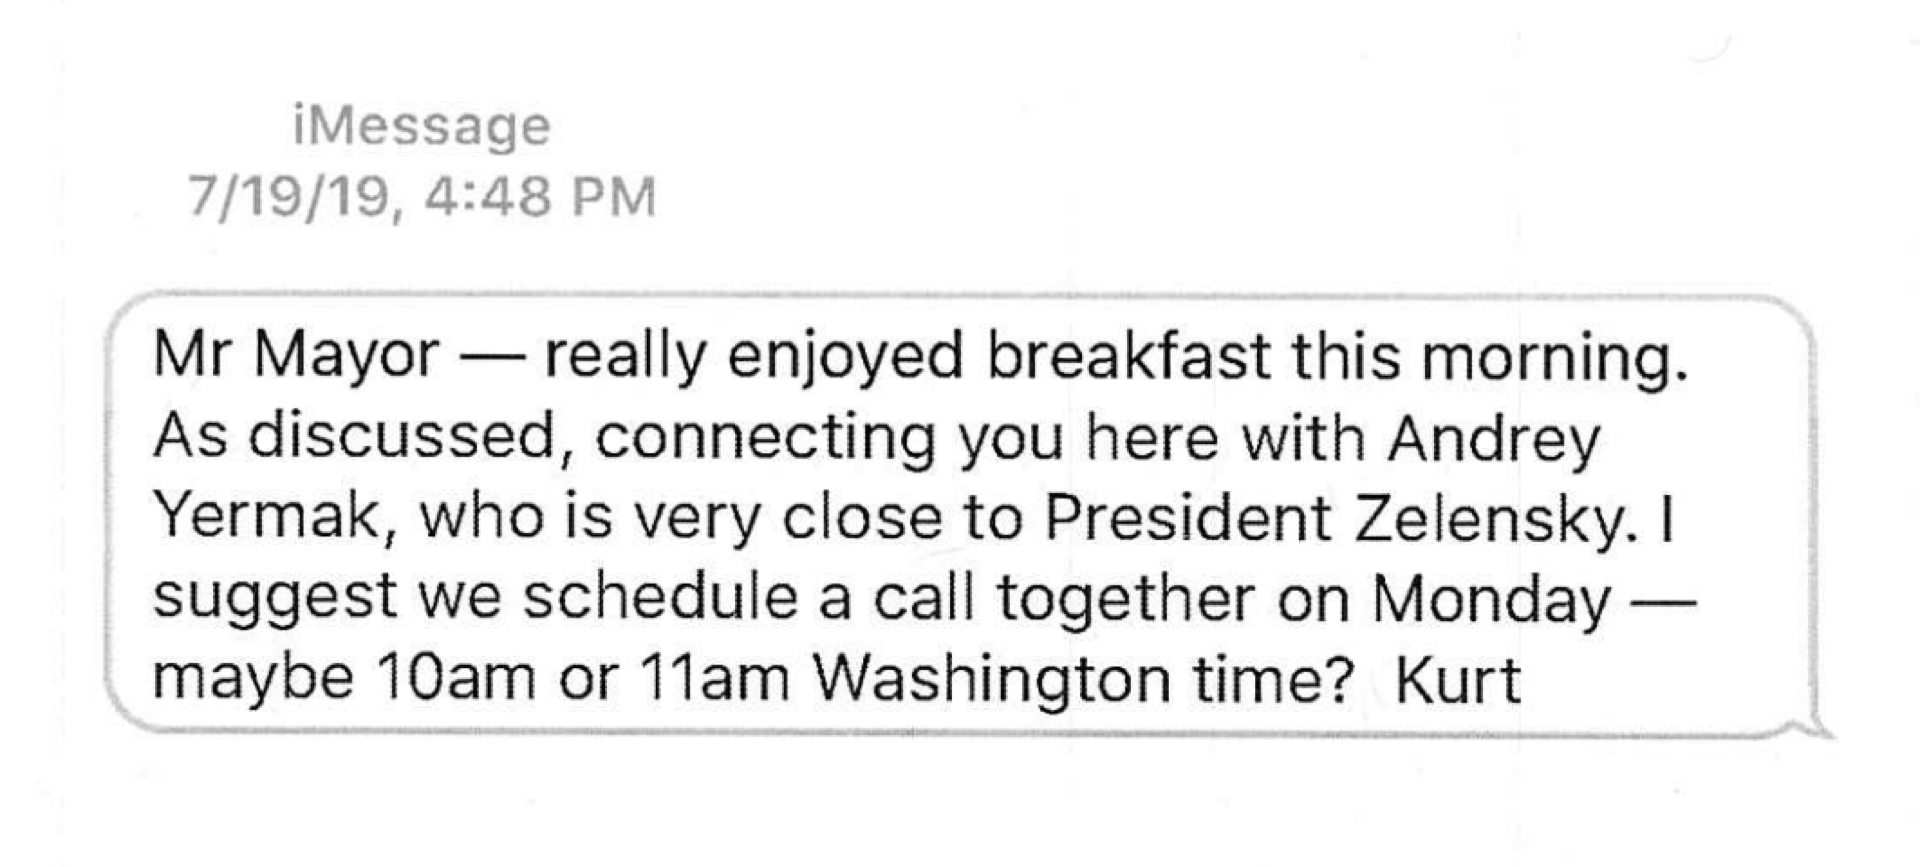Select the word "connecting" in the message
The image size is (1920, 867).
pos(765,439)
